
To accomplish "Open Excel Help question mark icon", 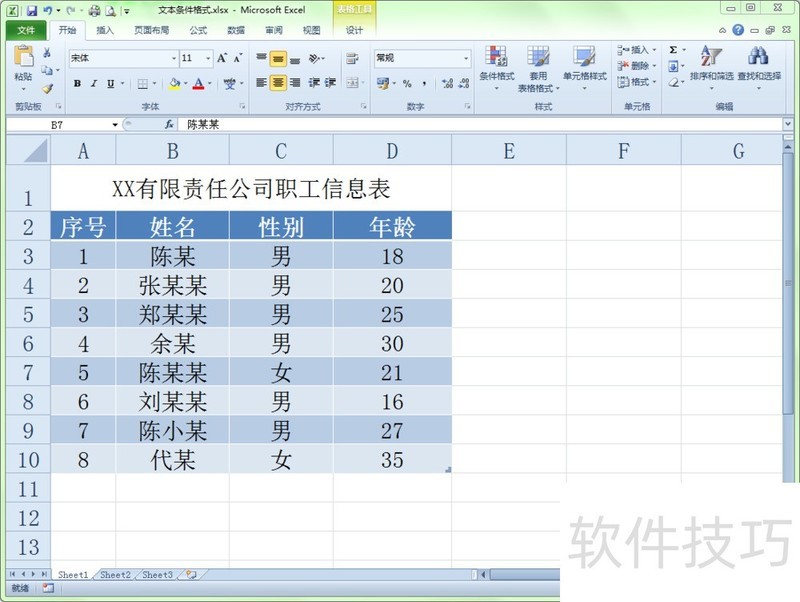I will point(738,30).
